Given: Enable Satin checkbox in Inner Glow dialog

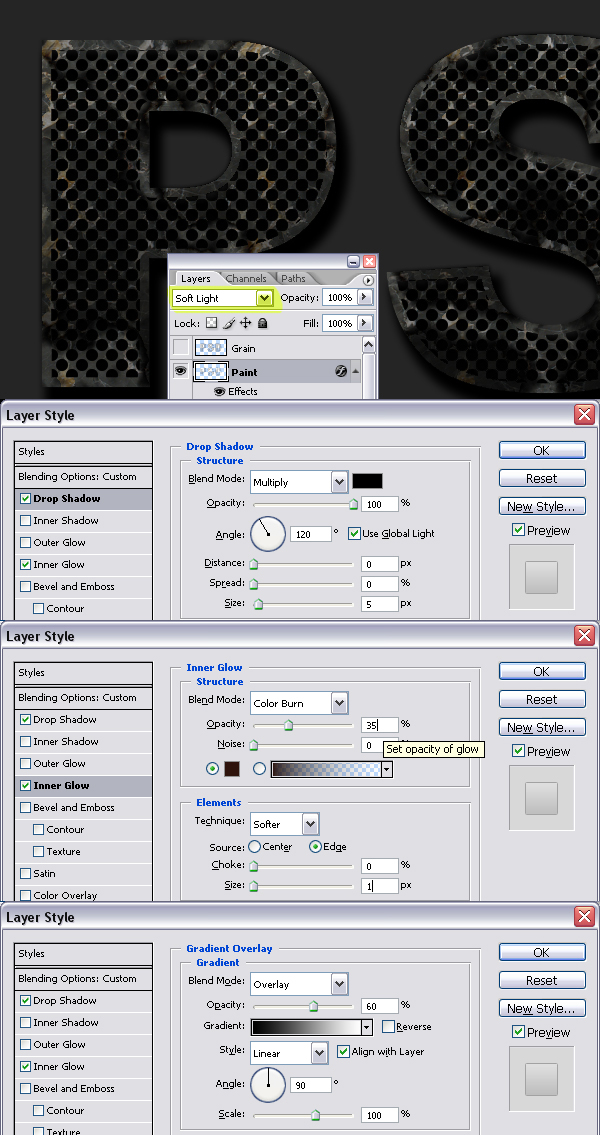Looking at the screenshot, I should click(26, 874).
